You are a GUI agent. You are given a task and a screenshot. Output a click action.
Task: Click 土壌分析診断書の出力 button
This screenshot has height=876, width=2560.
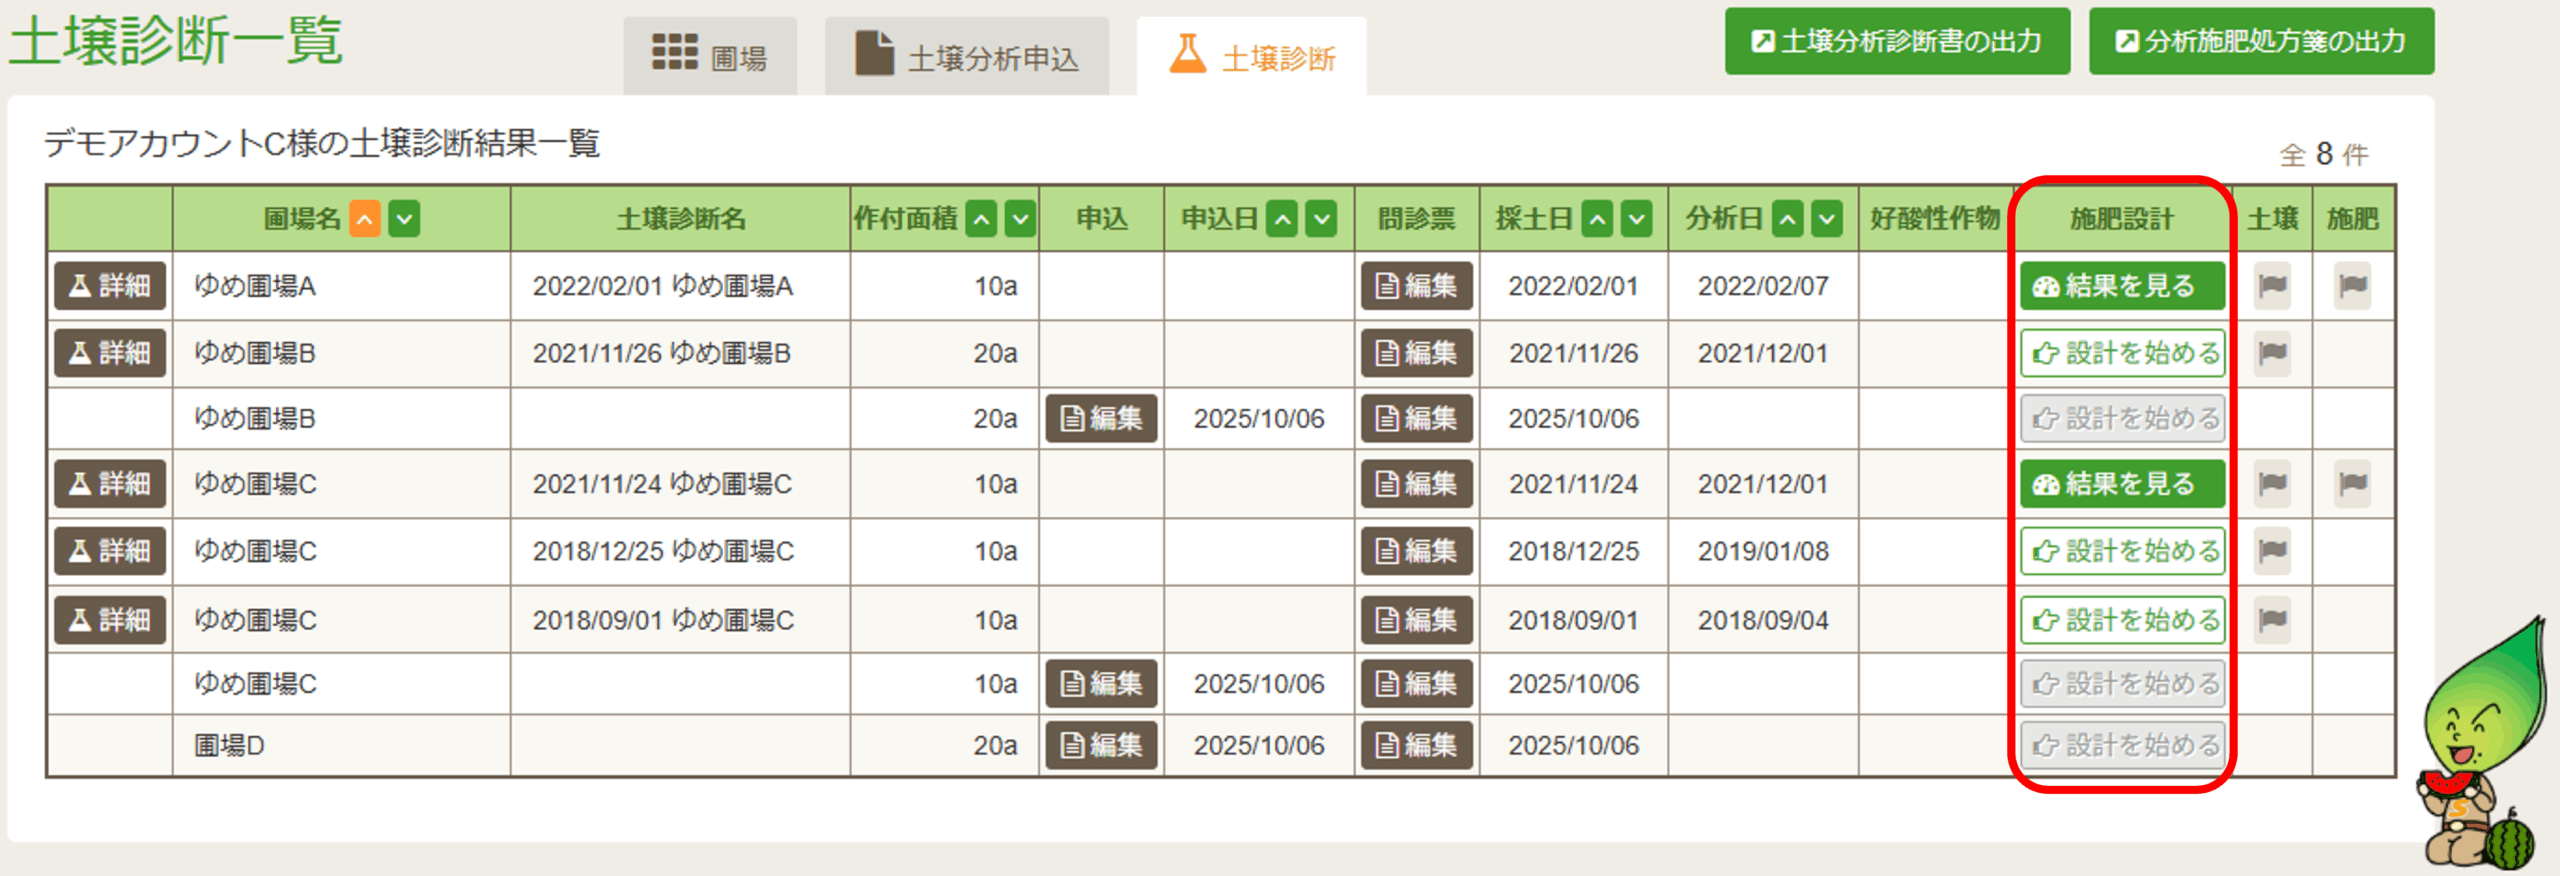point(1896,41)
